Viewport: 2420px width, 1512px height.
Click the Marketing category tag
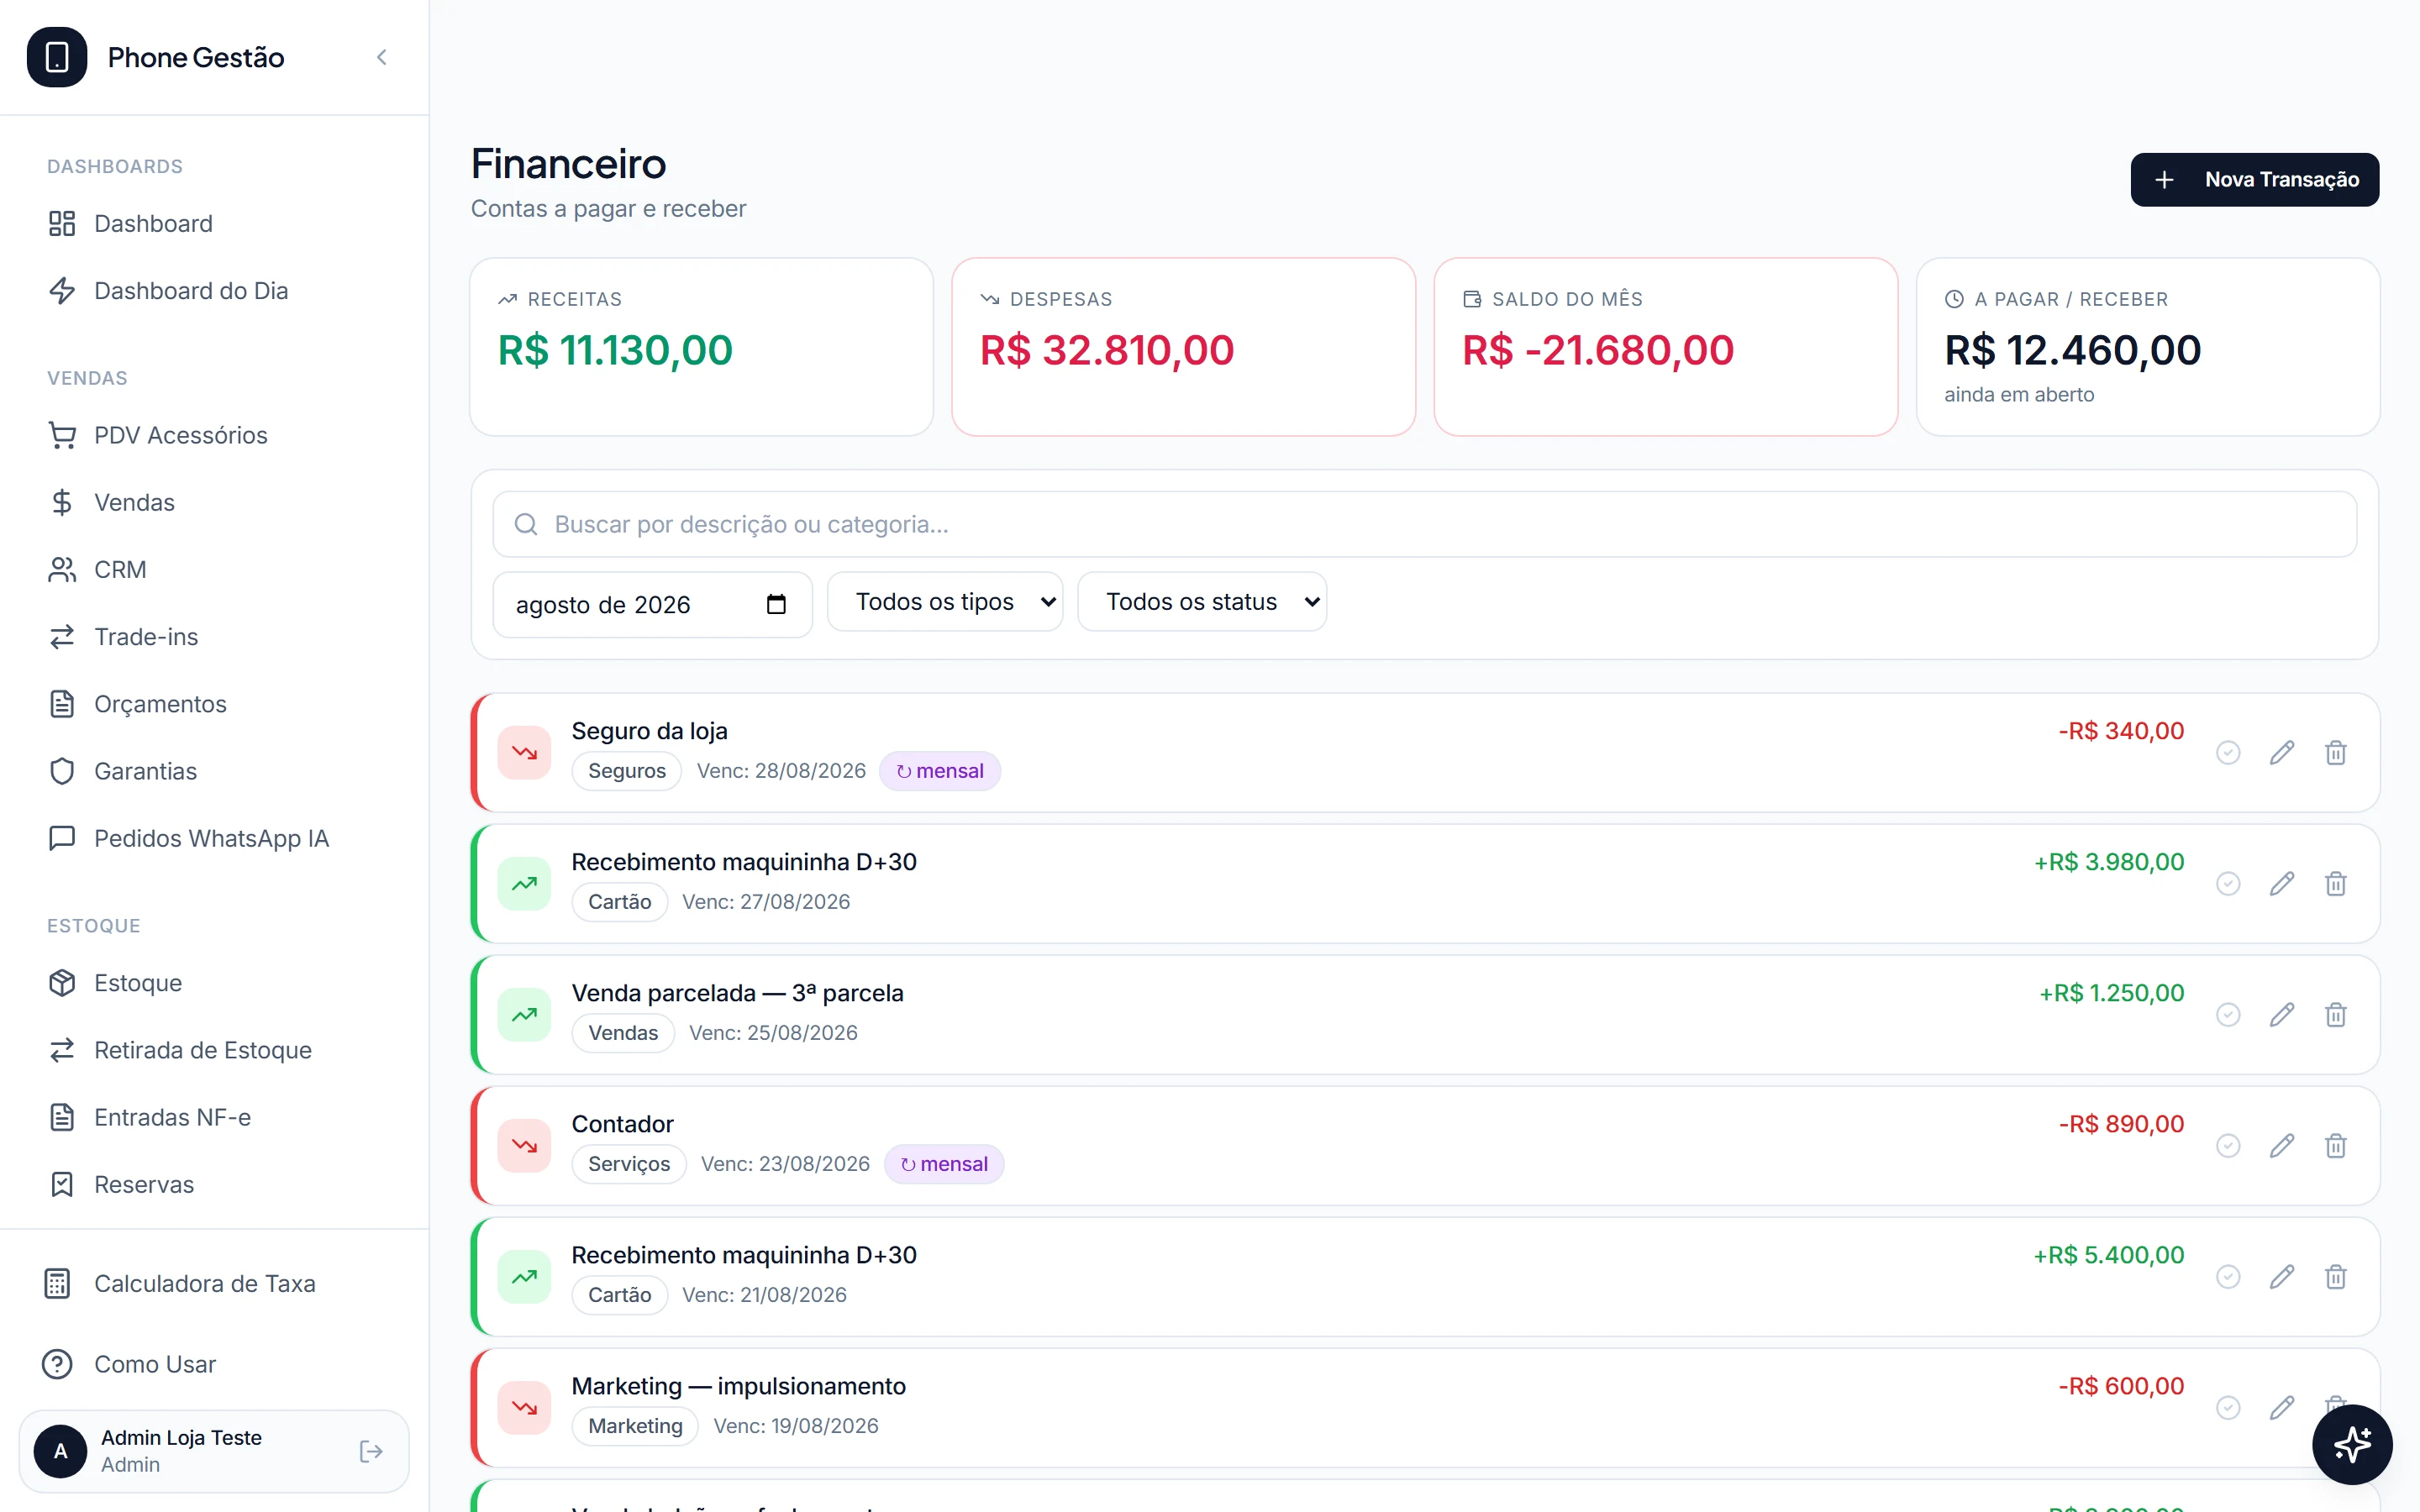[635, 1426]
